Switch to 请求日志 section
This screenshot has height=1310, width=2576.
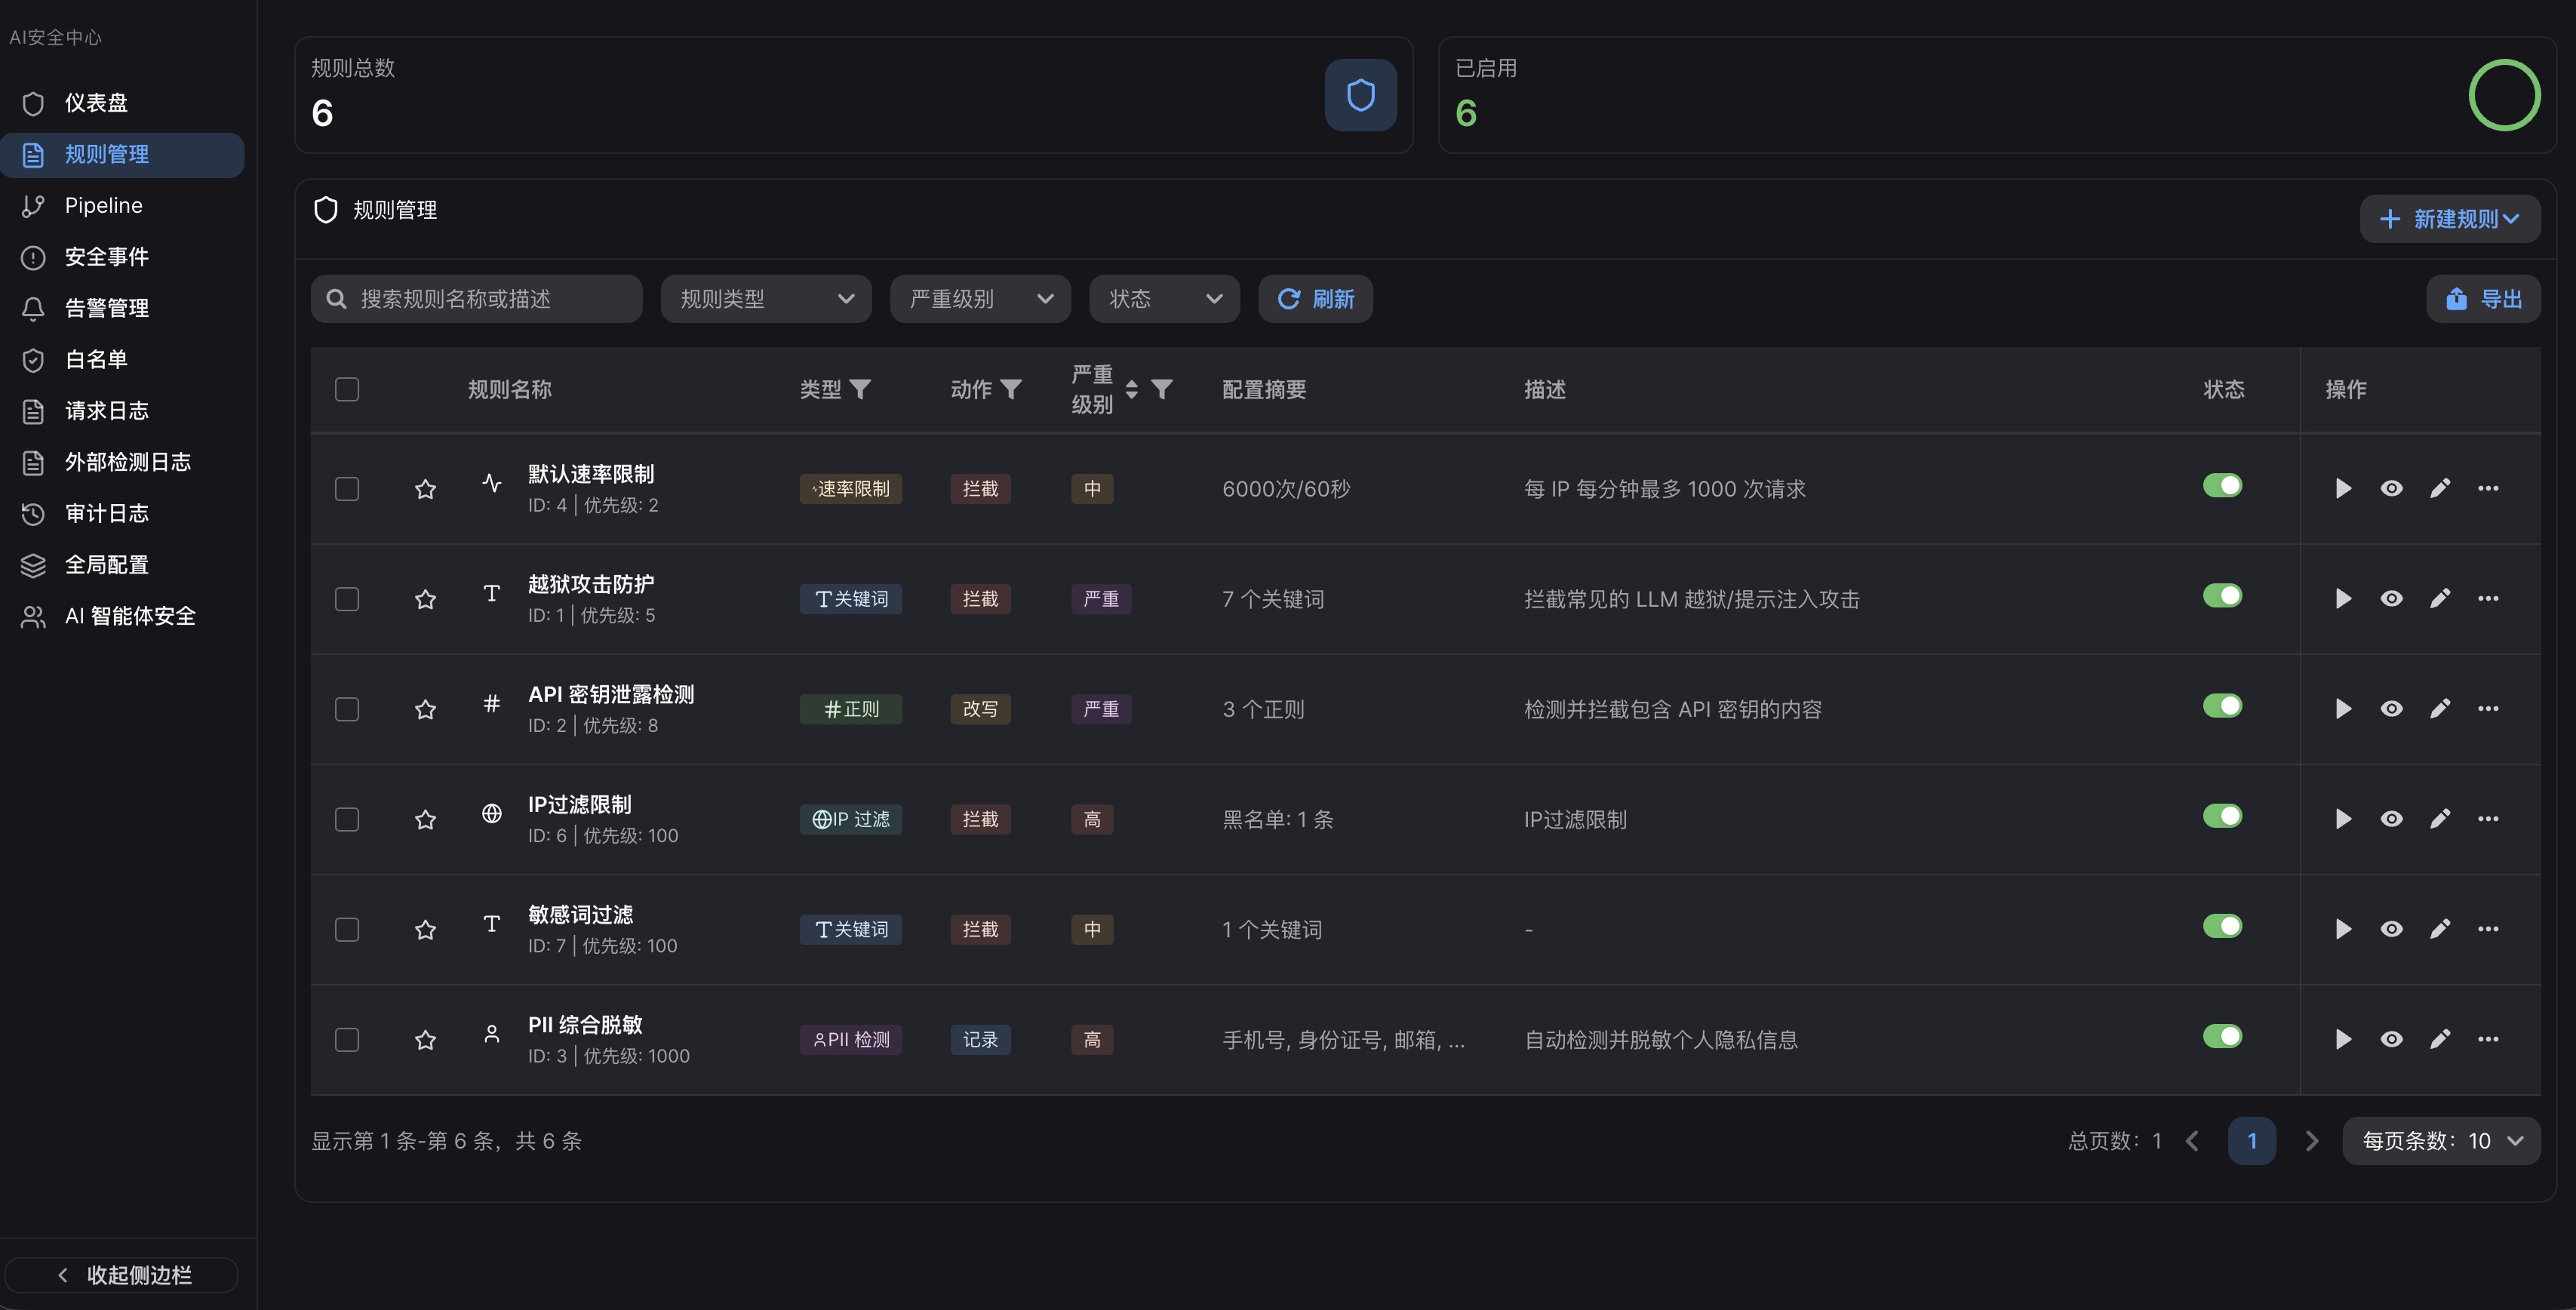coord(106,410)
